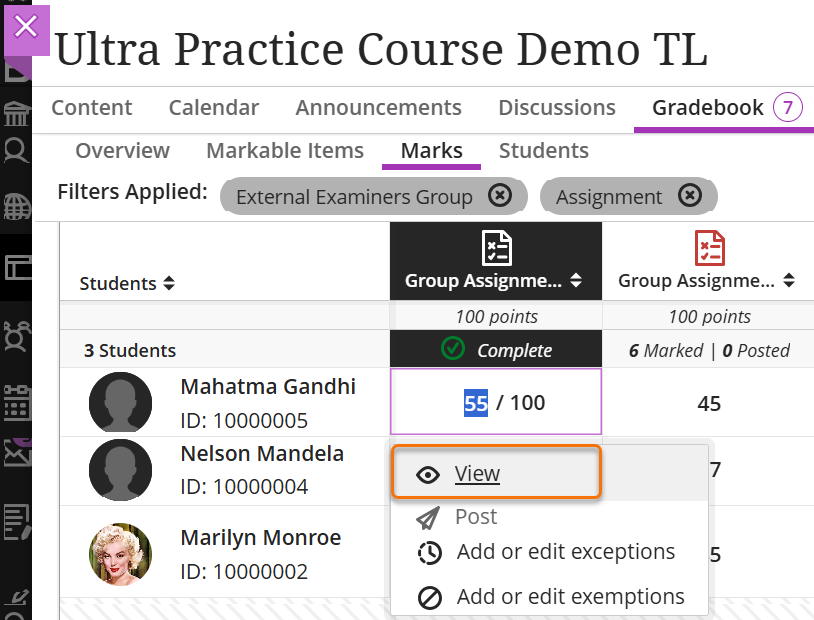Image resolution: width=814 pixels, height=620 pixels.
Task: Click the globe Activity Stream sidebar icon
Action: (16, 207)
